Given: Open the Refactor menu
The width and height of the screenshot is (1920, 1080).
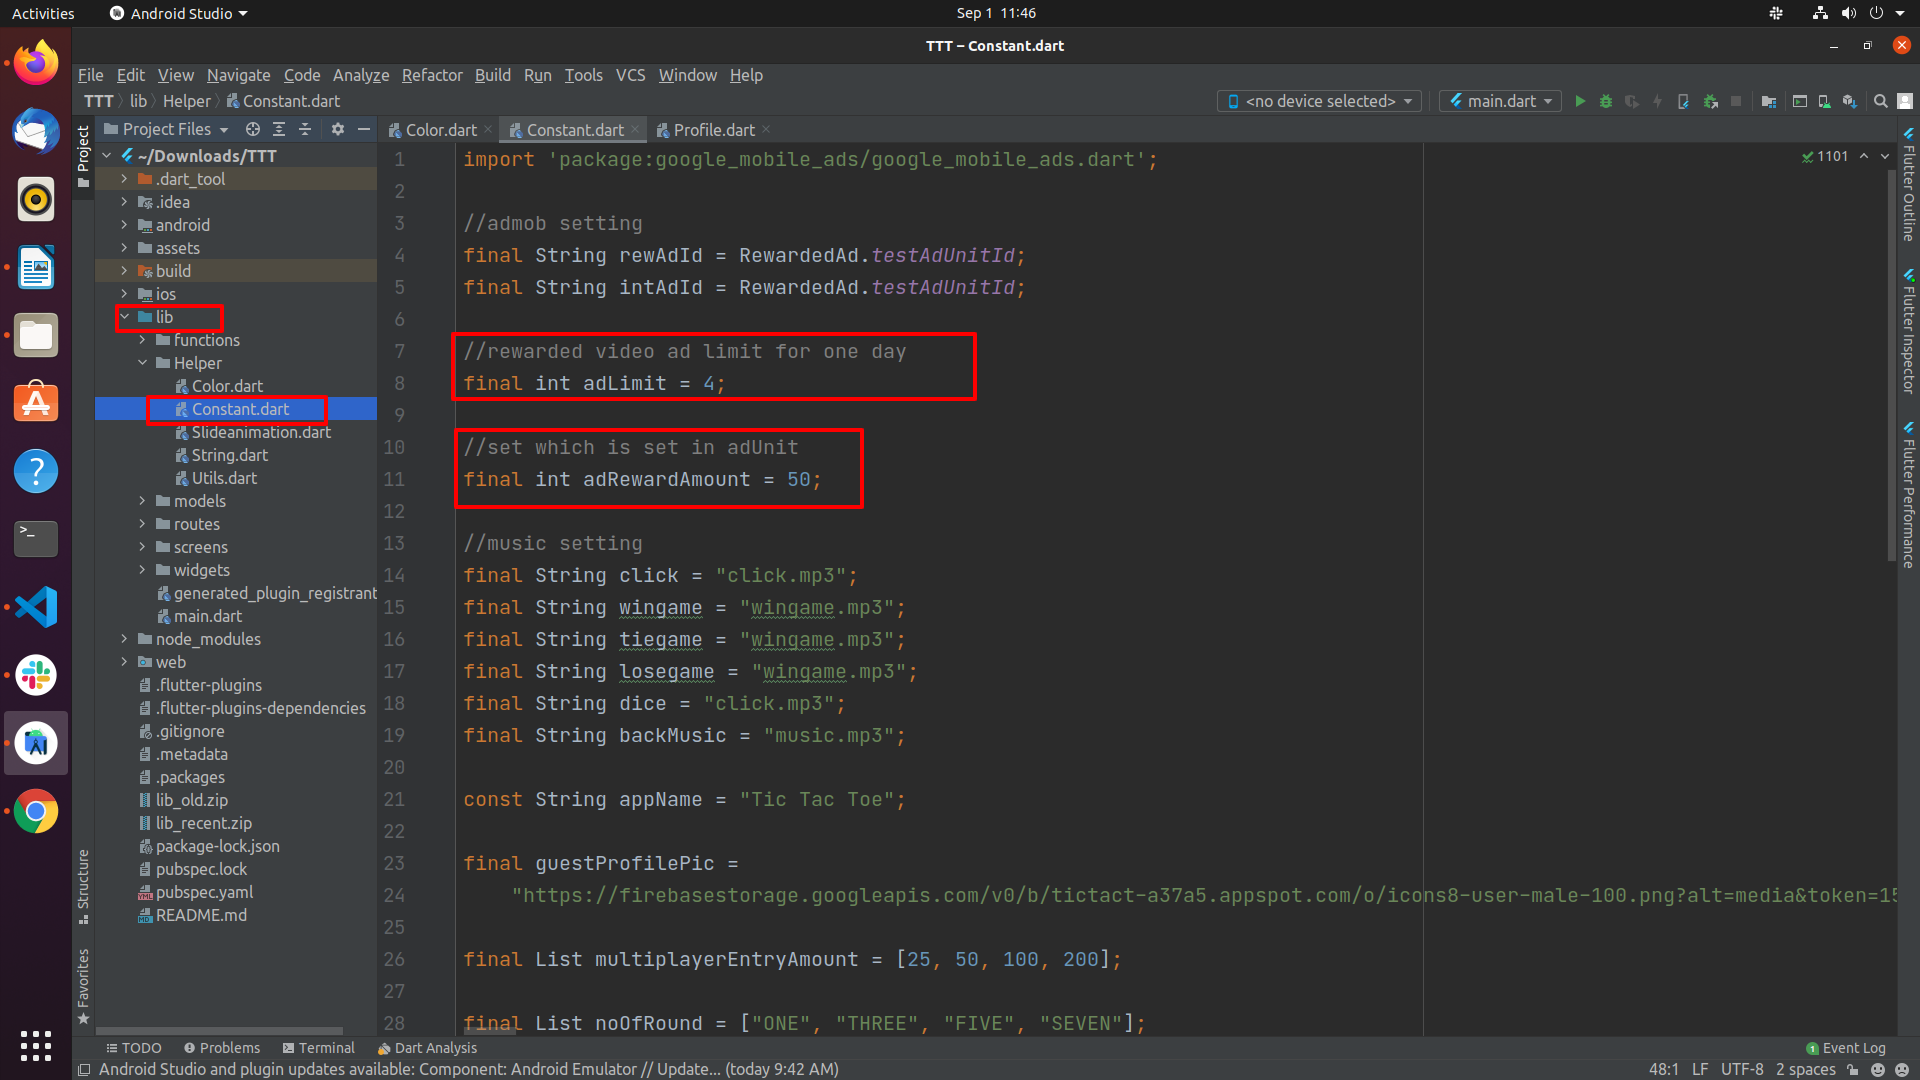Looking at the screenshot, I should 432,75.
